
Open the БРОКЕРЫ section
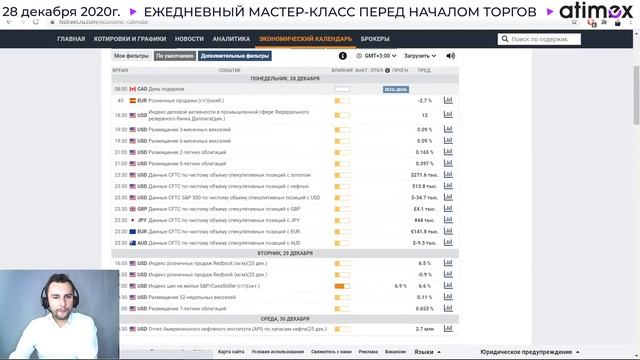[x=375, y=39]
